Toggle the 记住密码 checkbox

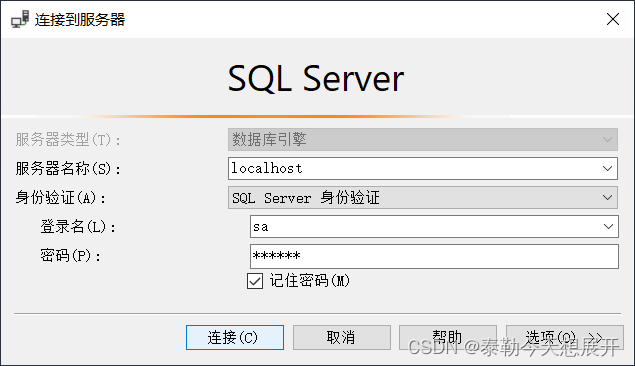click(x=255, y=281)
